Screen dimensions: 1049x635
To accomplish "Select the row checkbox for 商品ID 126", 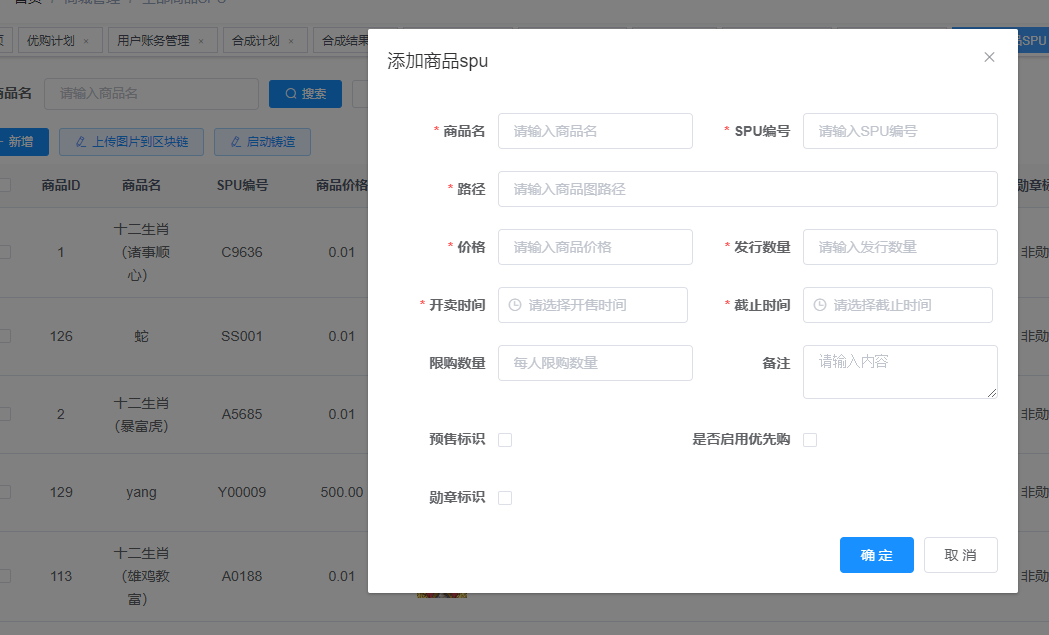I will (x=3, y=335).
